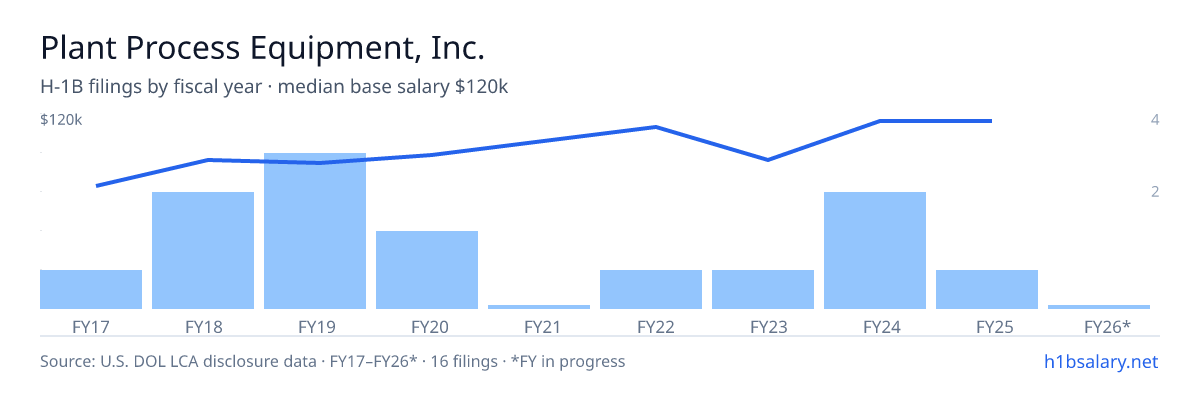Select the tiny FY21 bar

539,306
